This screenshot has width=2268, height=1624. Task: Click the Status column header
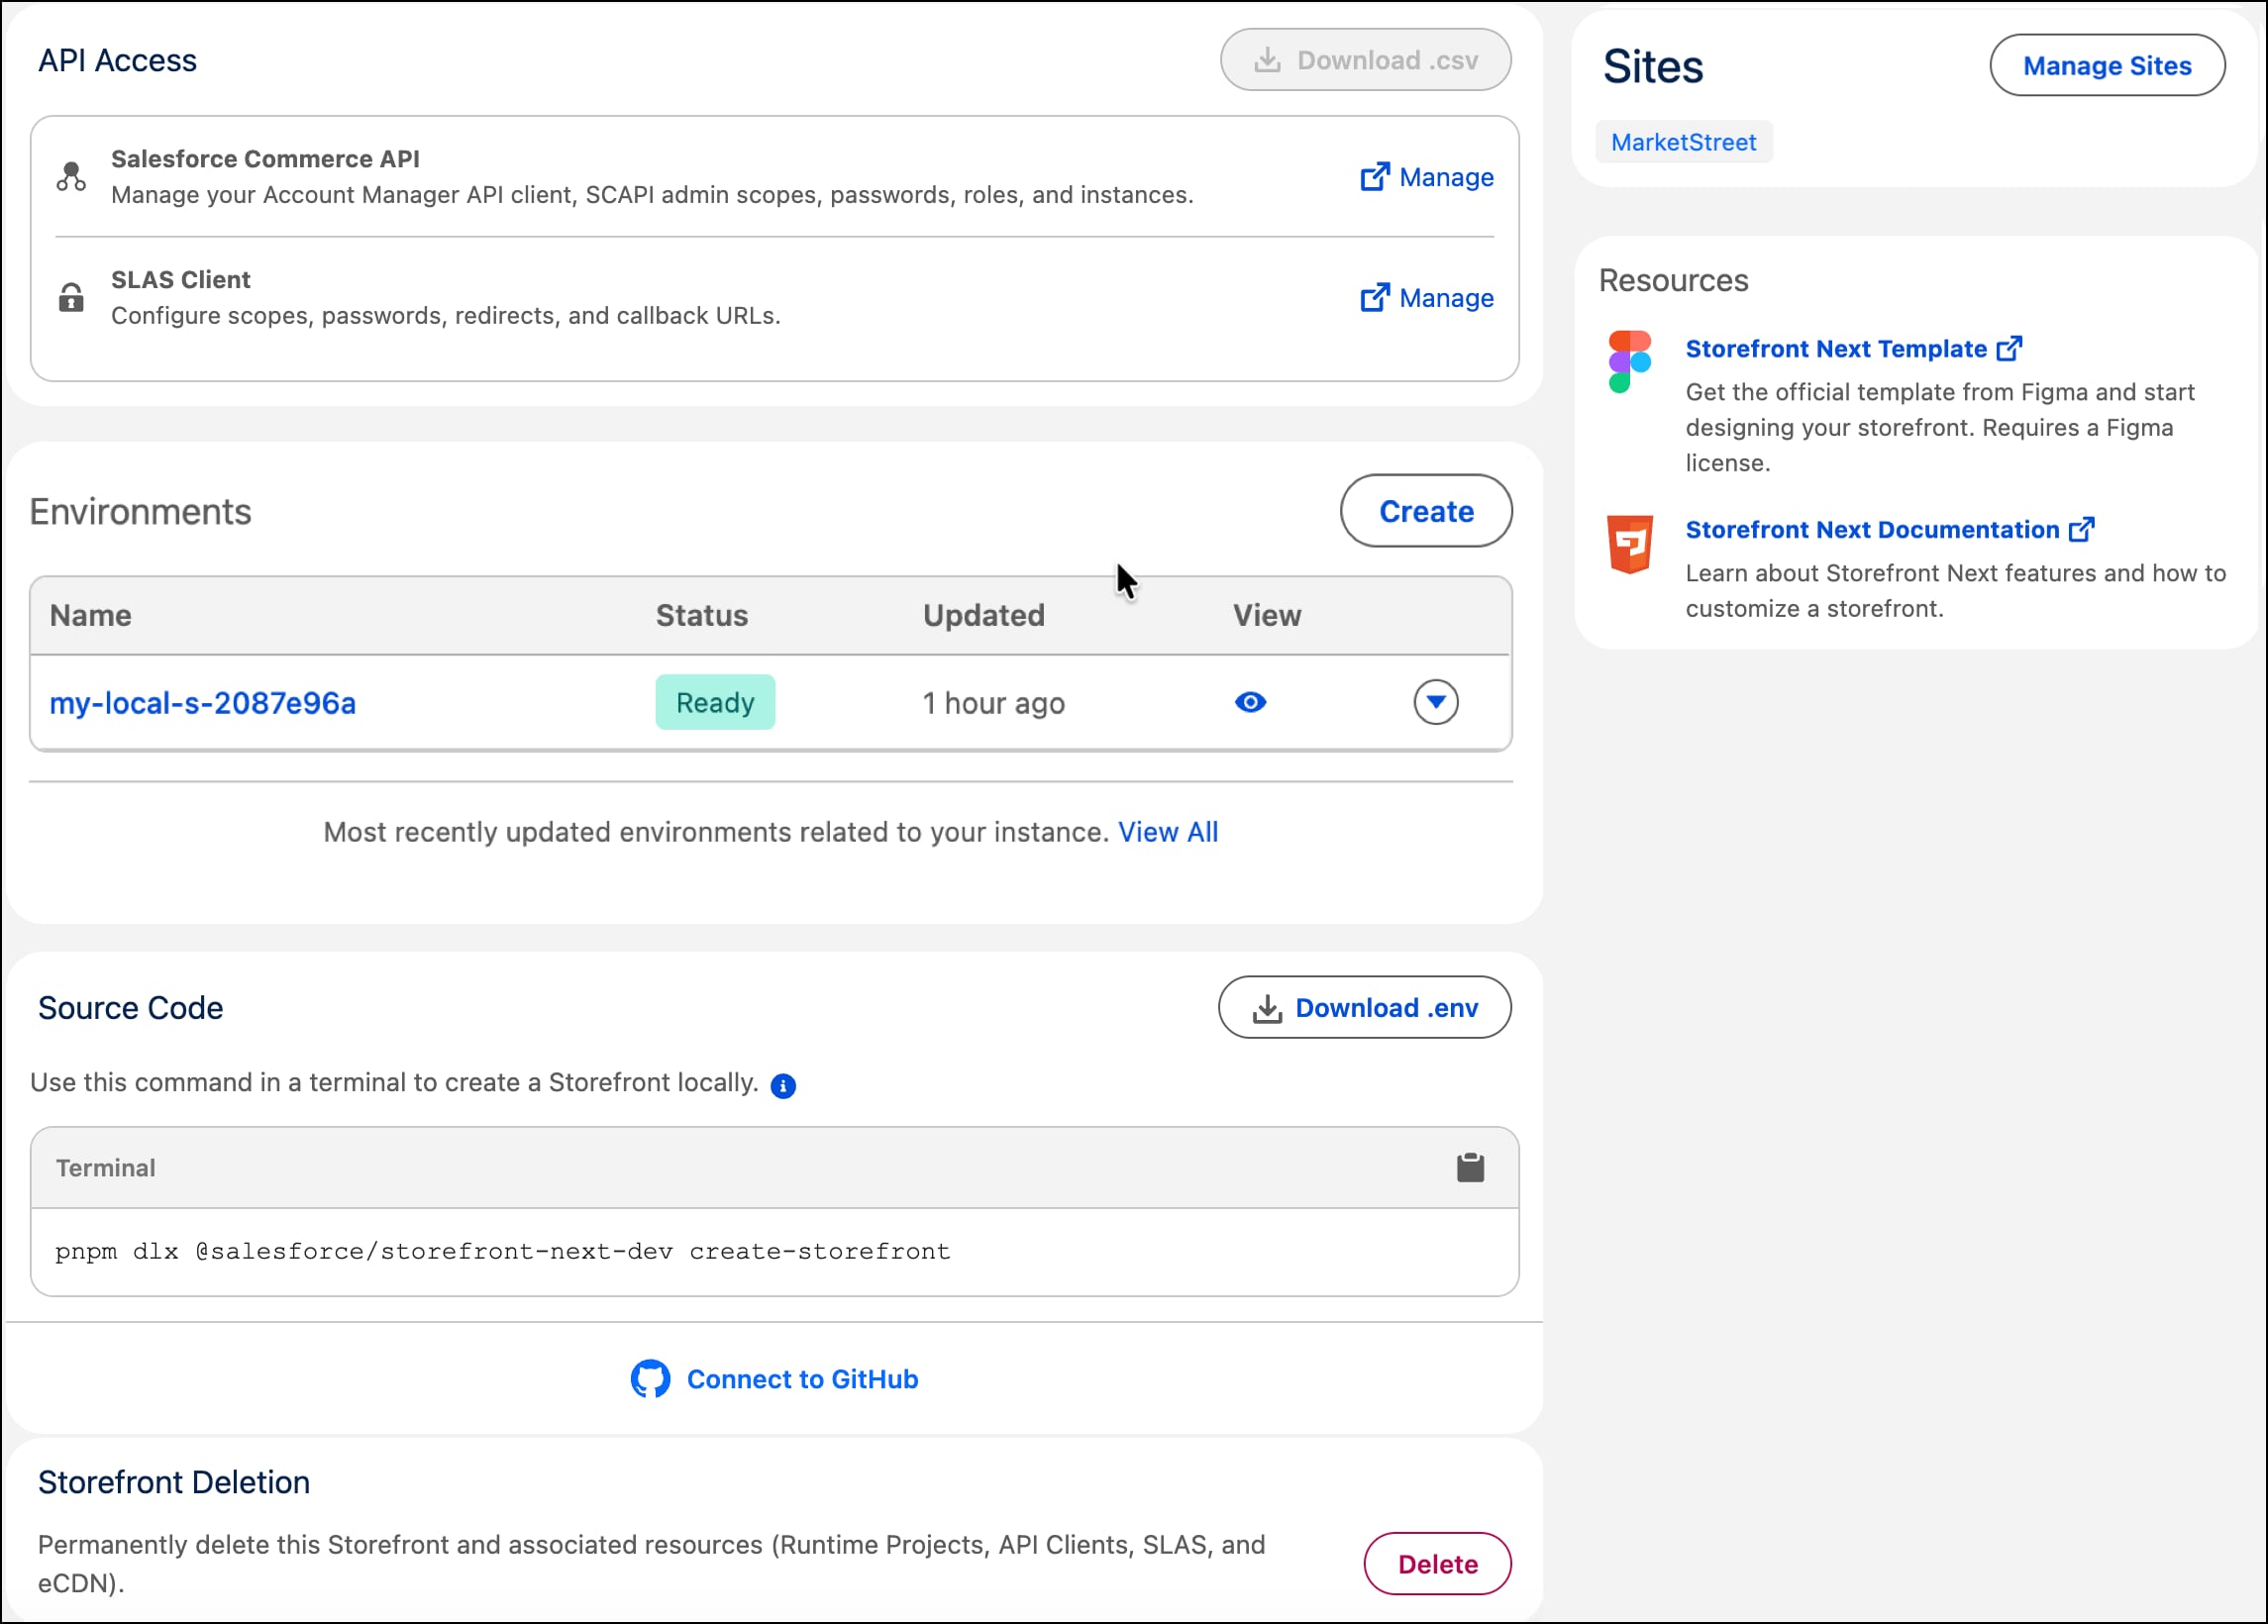tap(702, 615)
